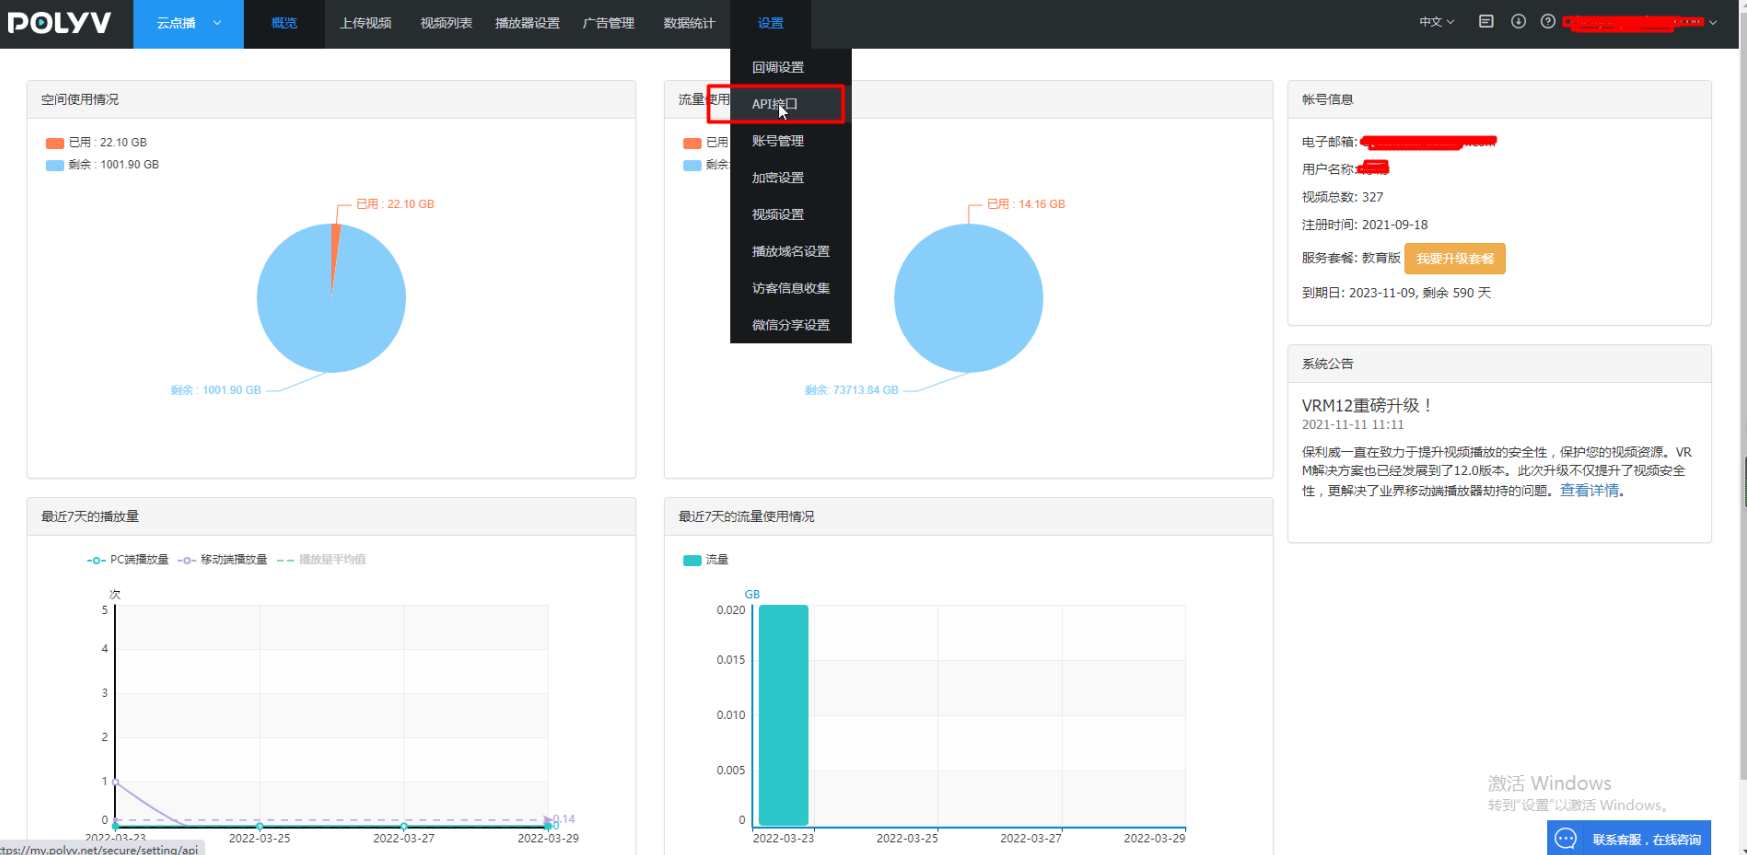1747x855 pixels.
Task: Click the orange 已用 22.10 GB swatch
Action: [x=55, y=143]
